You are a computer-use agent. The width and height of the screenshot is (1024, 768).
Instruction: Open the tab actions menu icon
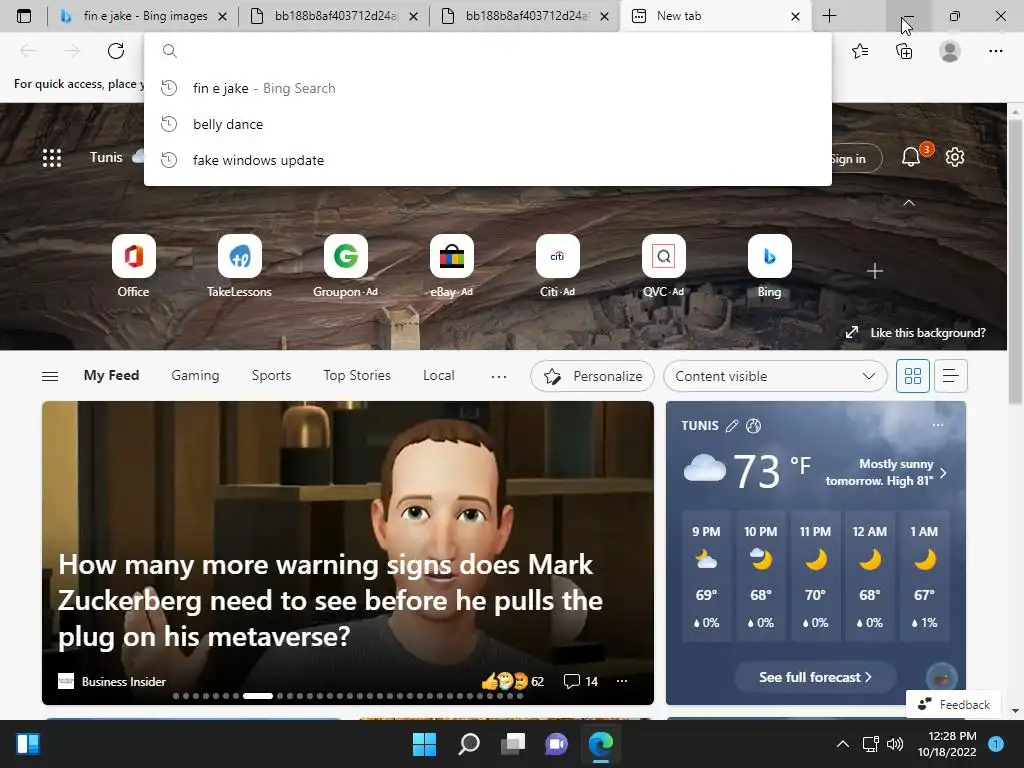(x=24, y=16)
